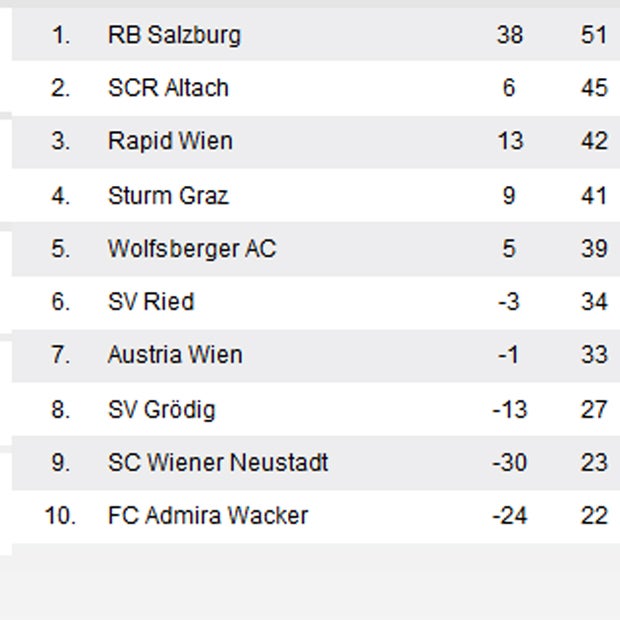The height and width of the screenshot is (620, 620).
Task: Click Austria Wien in the standings
Action: point(175,355)
